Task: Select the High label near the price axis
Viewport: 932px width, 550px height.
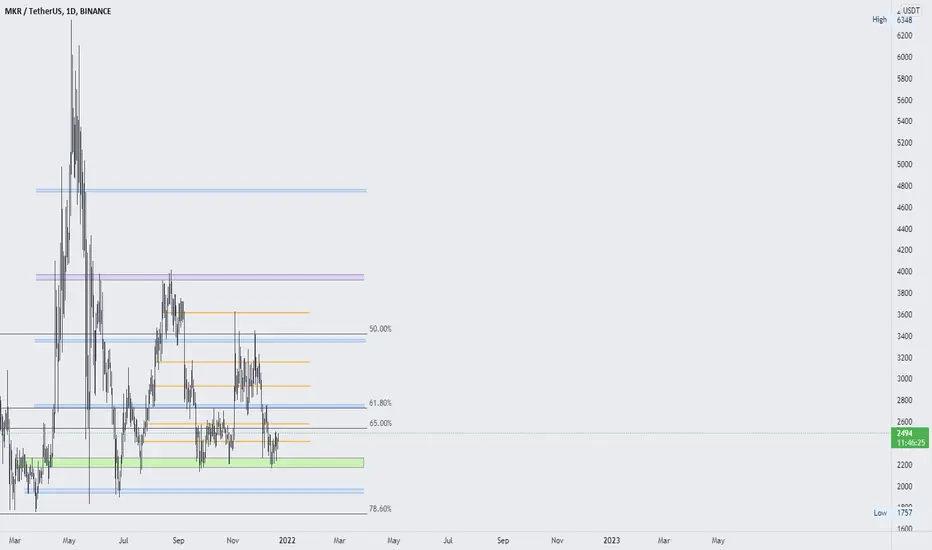Action: coord(880,20)
